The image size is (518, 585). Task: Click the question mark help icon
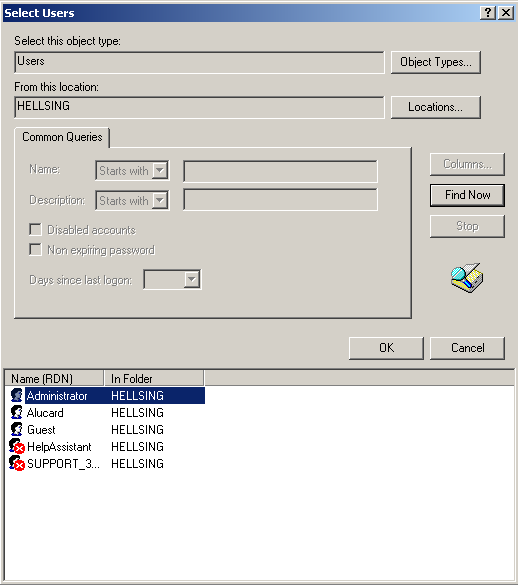click(488, 13)
